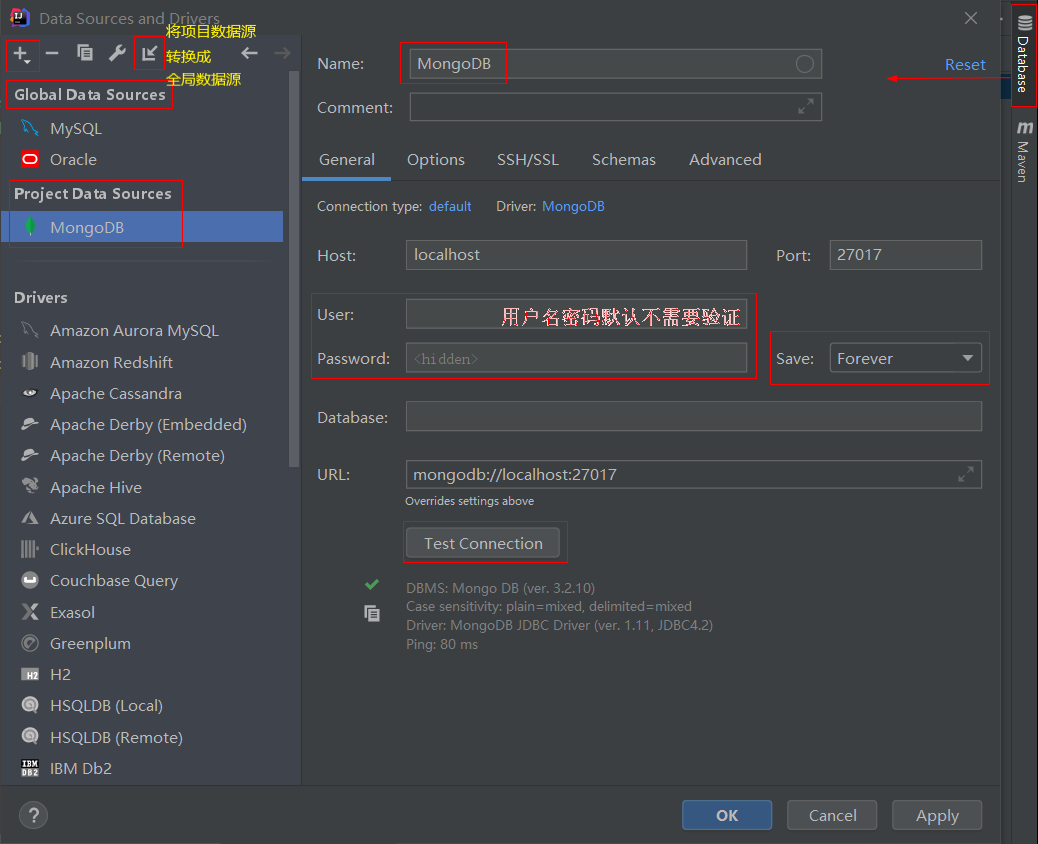Change the Connection type default link

(x=450, y=207)
